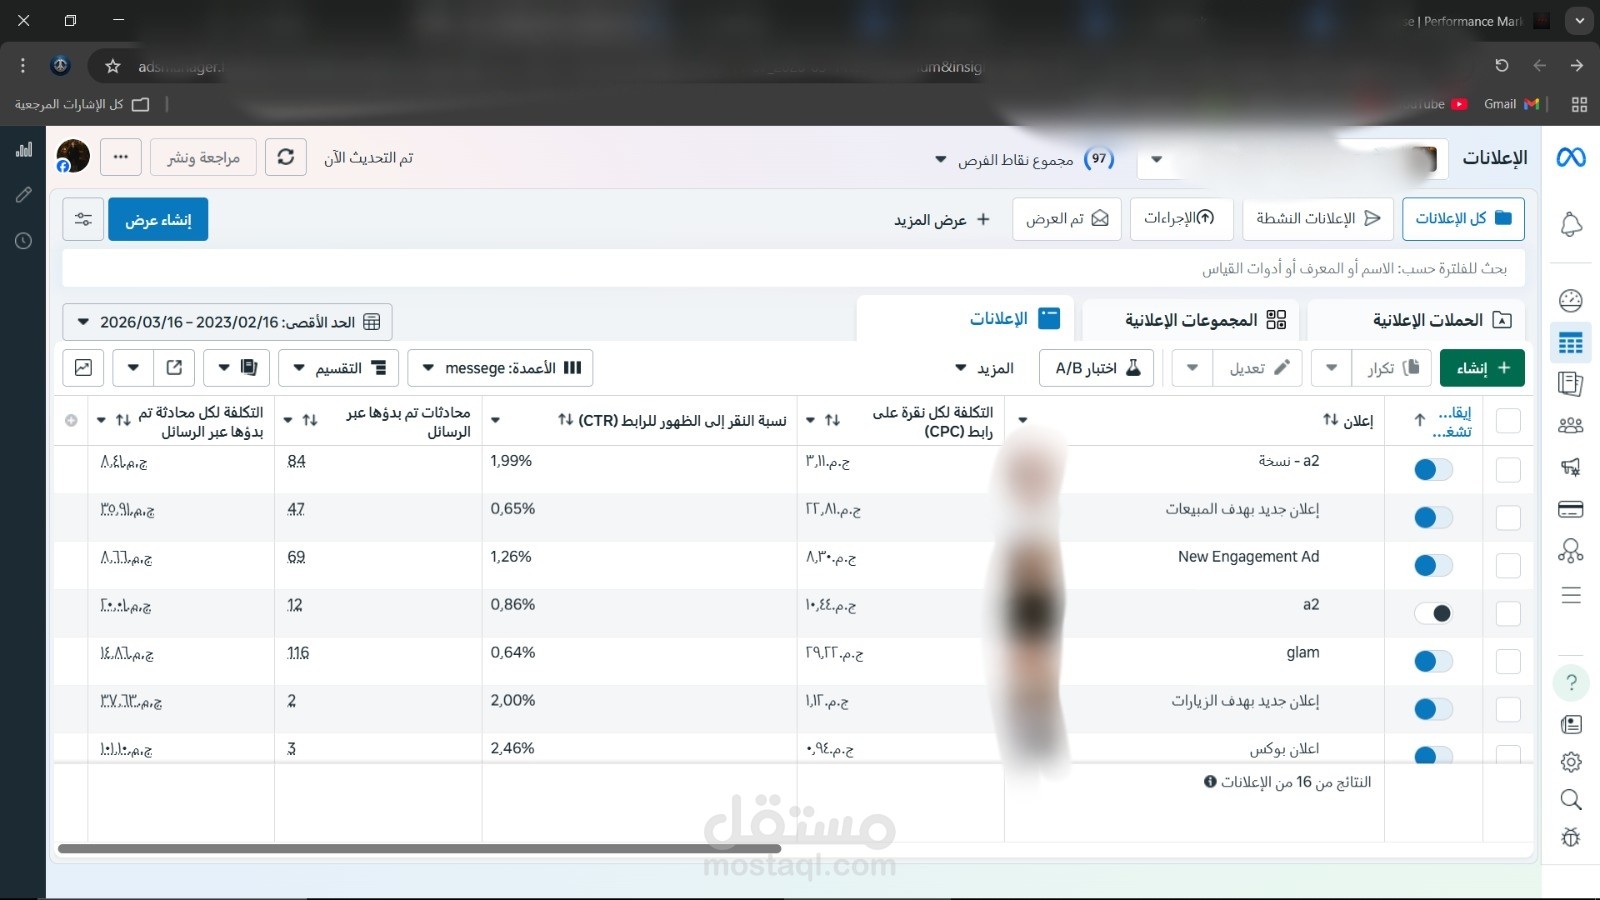Check the box for 'glam' row
This screenshot has height=900, width=1600.
1508,661
